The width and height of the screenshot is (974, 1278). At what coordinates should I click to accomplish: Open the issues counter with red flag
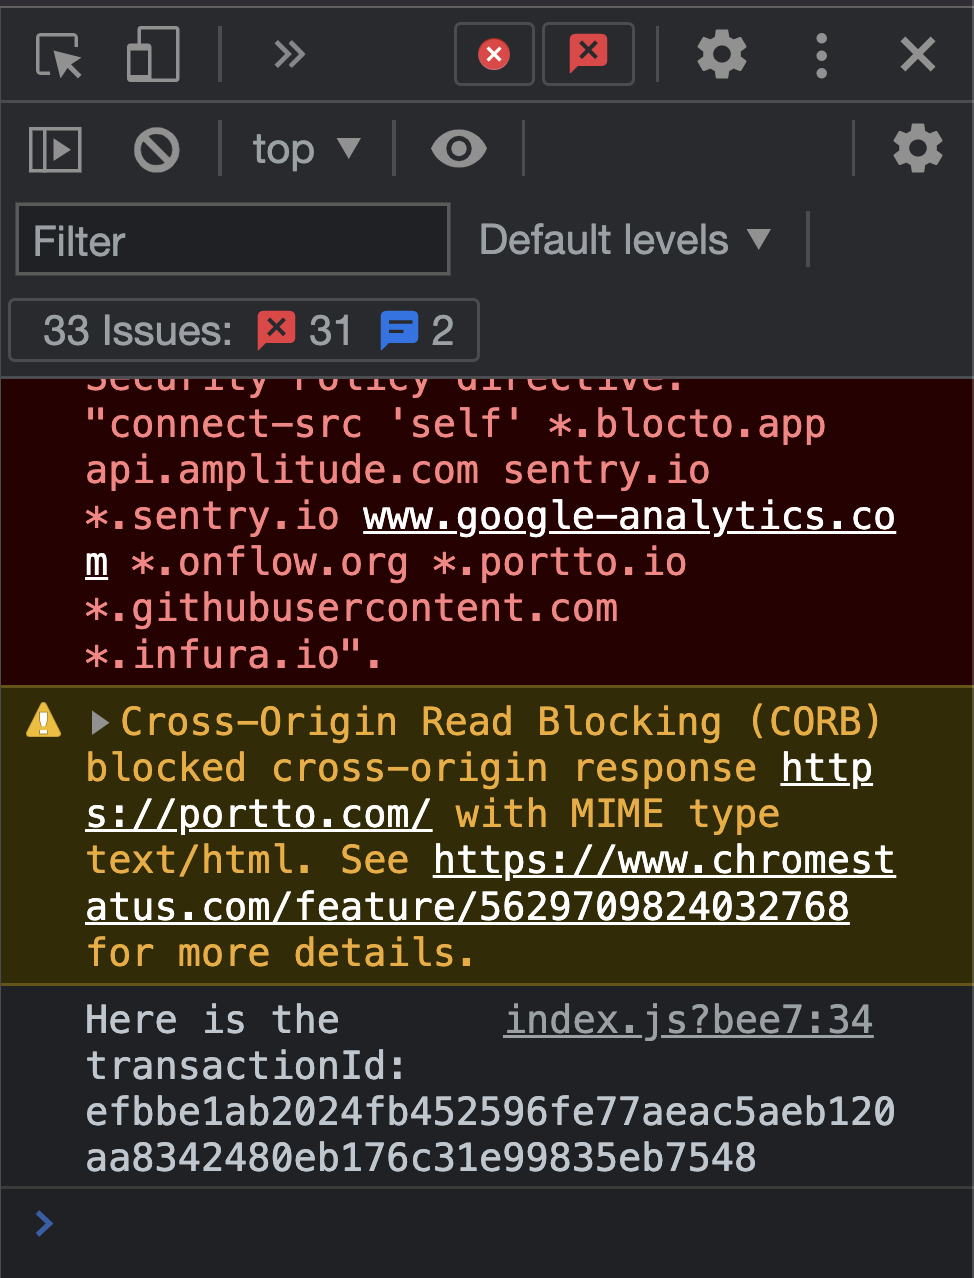click(588, 54)
